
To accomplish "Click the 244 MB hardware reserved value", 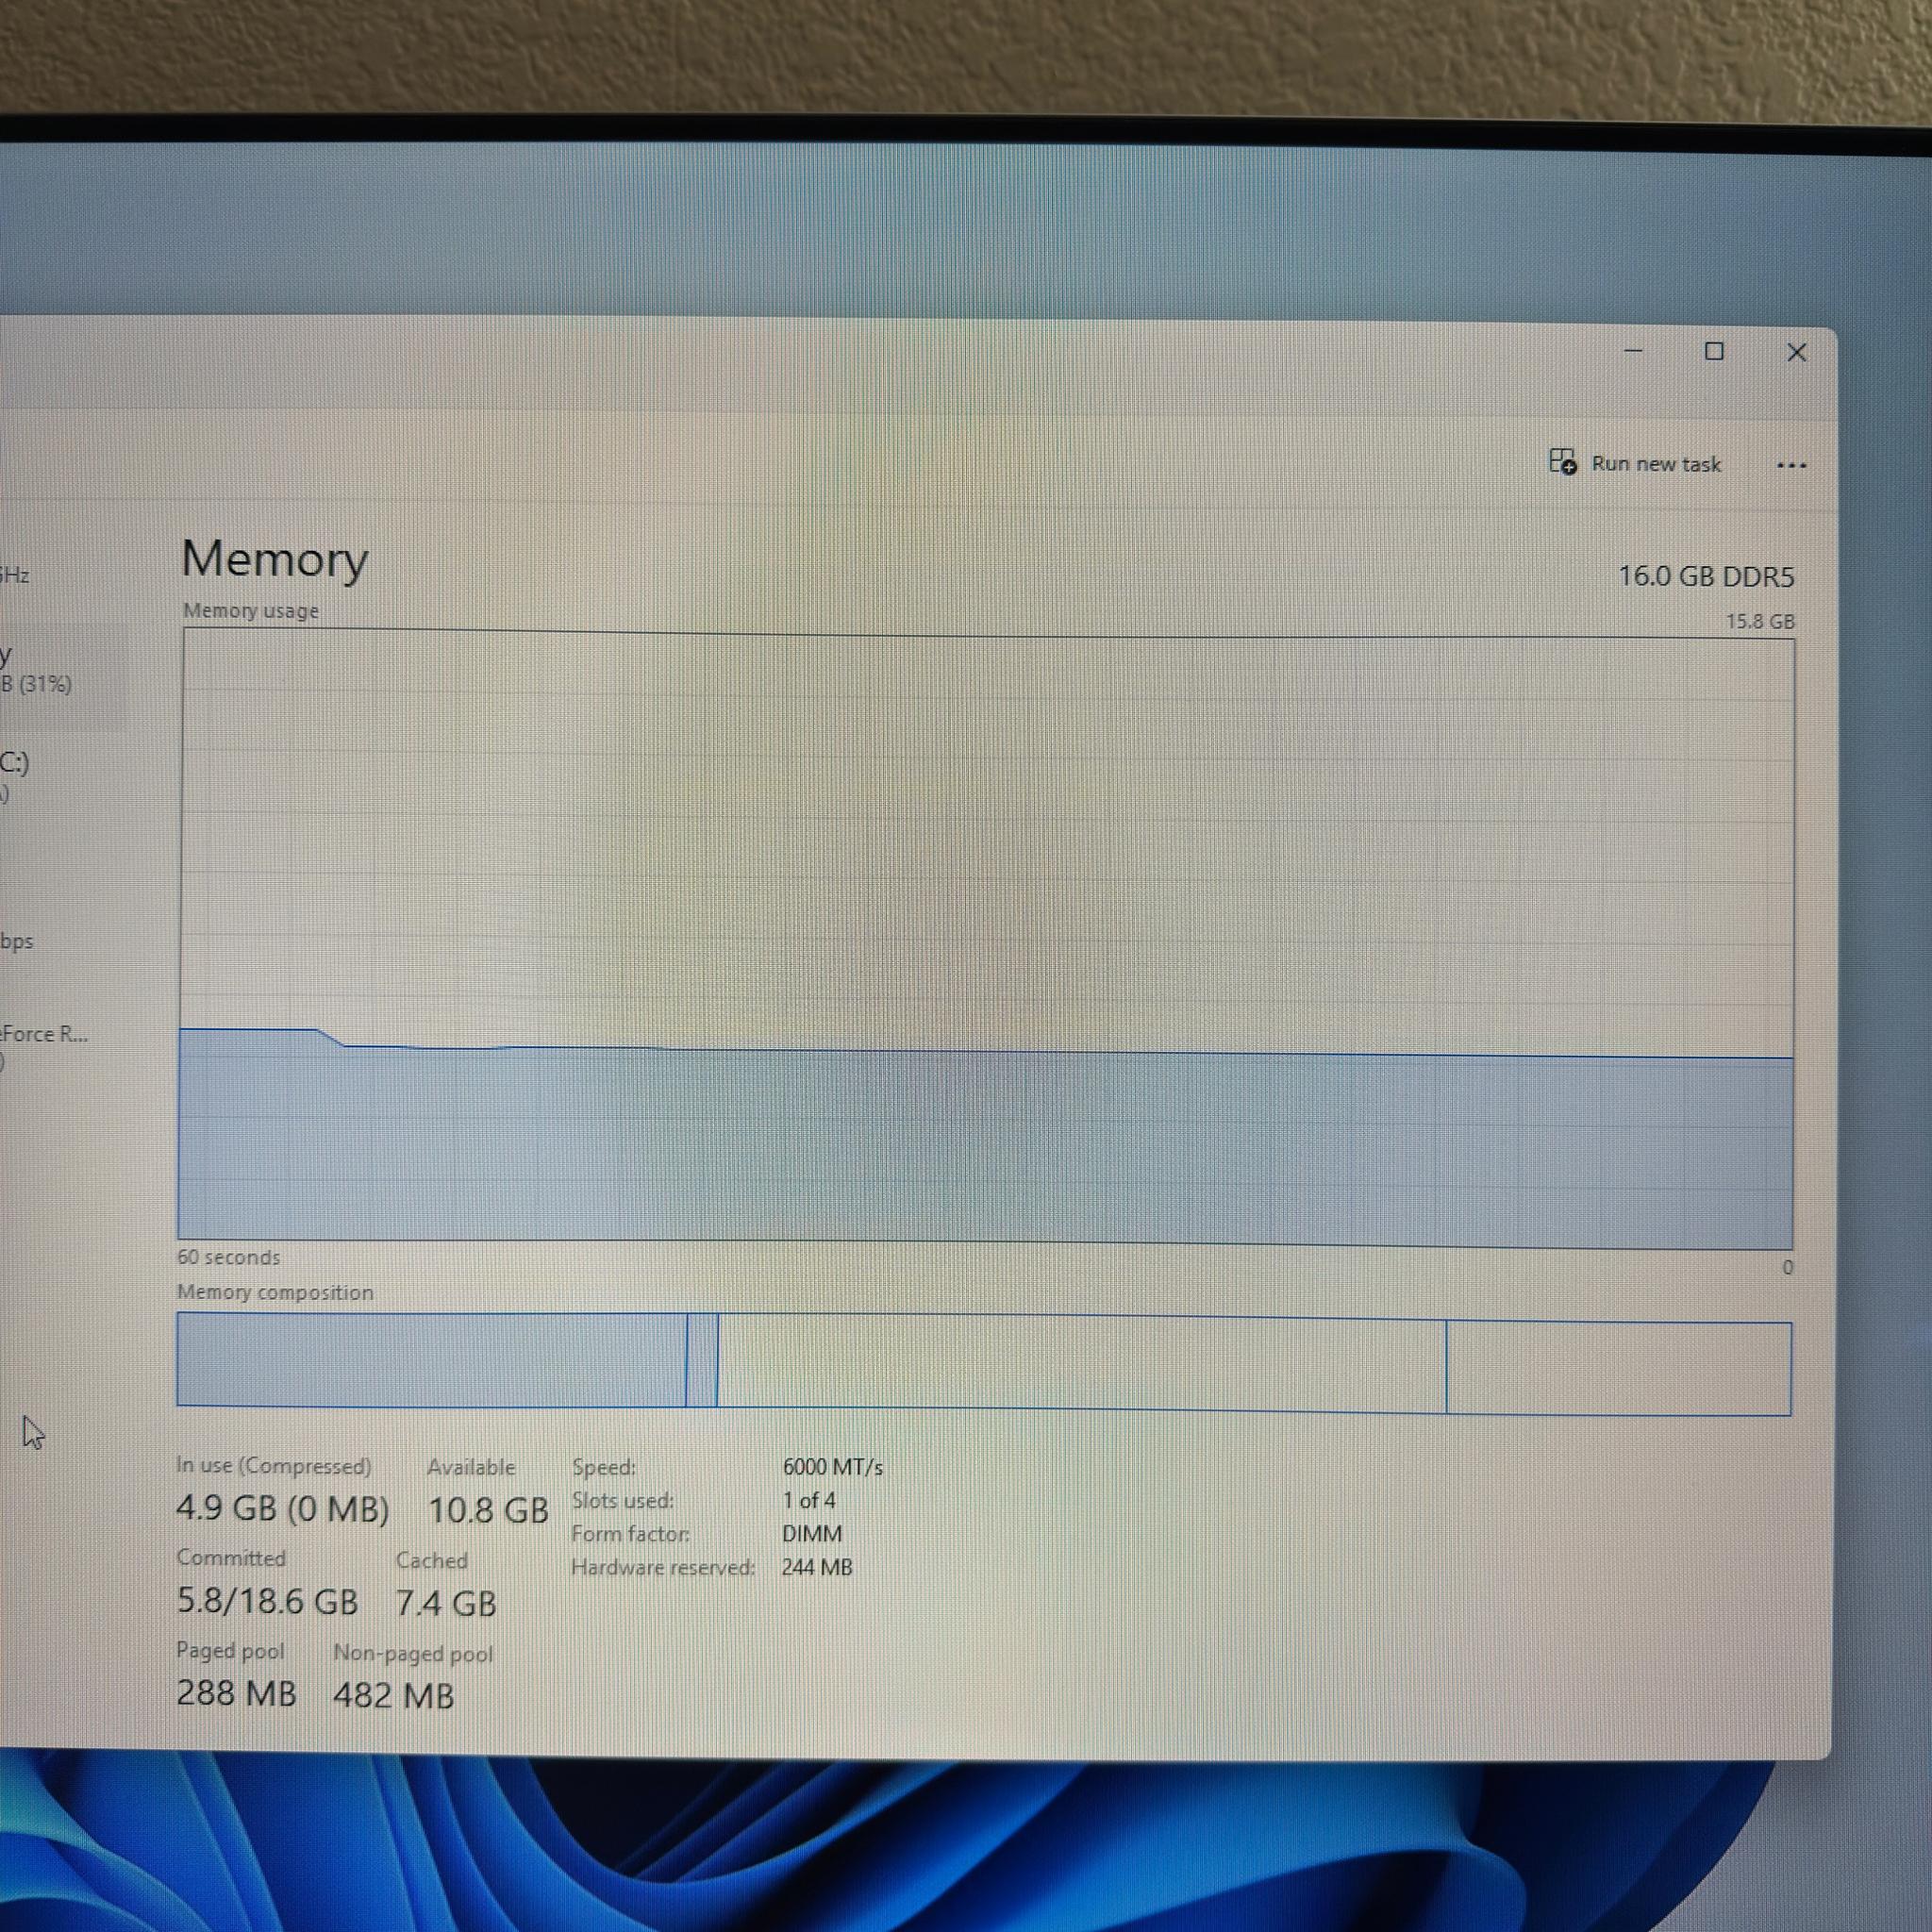I will (817, 1567).
